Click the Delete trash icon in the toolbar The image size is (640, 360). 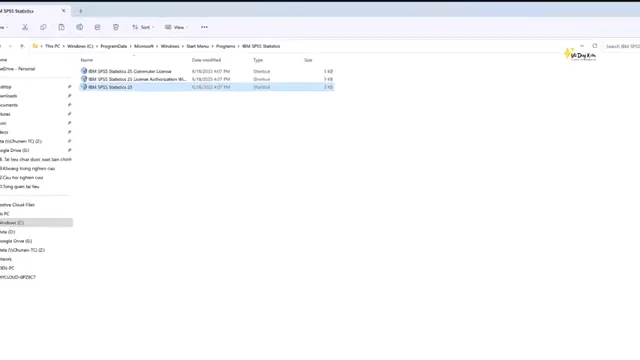116,27
